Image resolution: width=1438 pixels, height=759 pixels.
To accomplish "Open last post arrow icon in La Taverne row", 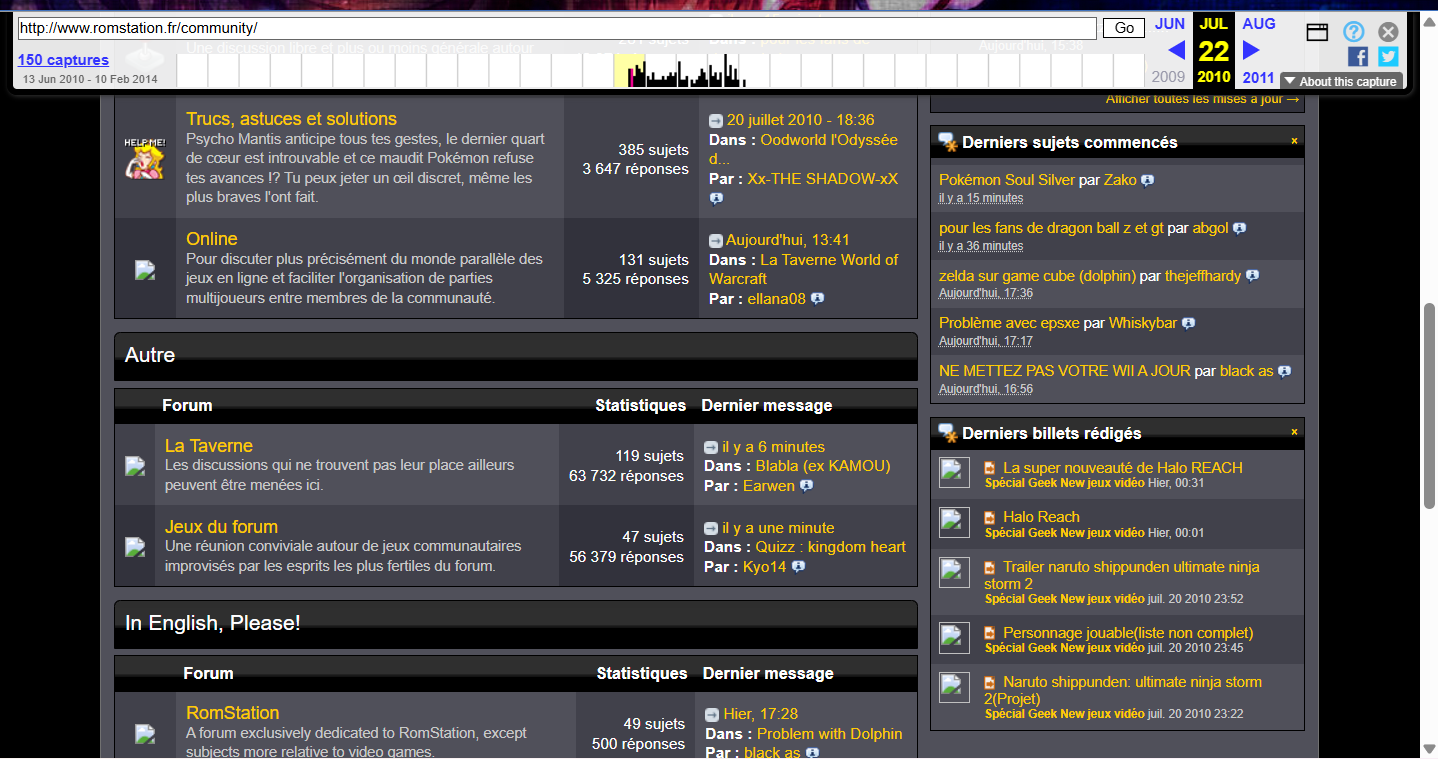I will pos(711,447).
